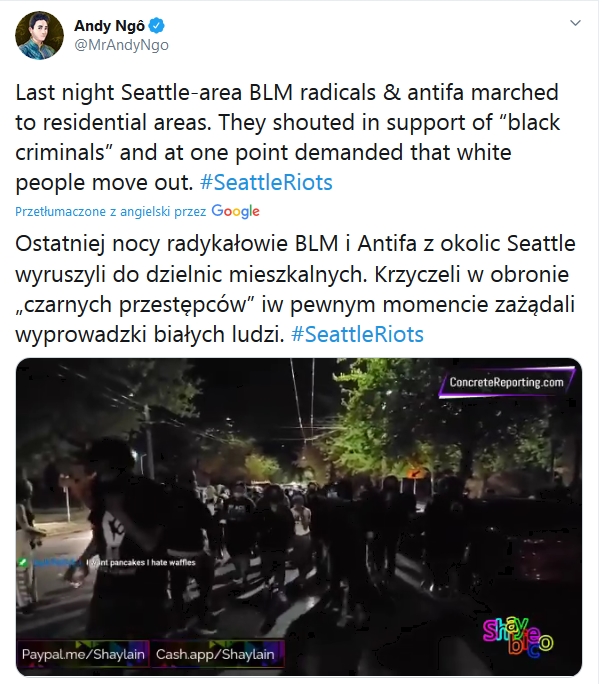Screen dimensions: 605x684
Task: Open #SeattleRiots hashtag in Polish translation
Action: click(x=357, y=335)
